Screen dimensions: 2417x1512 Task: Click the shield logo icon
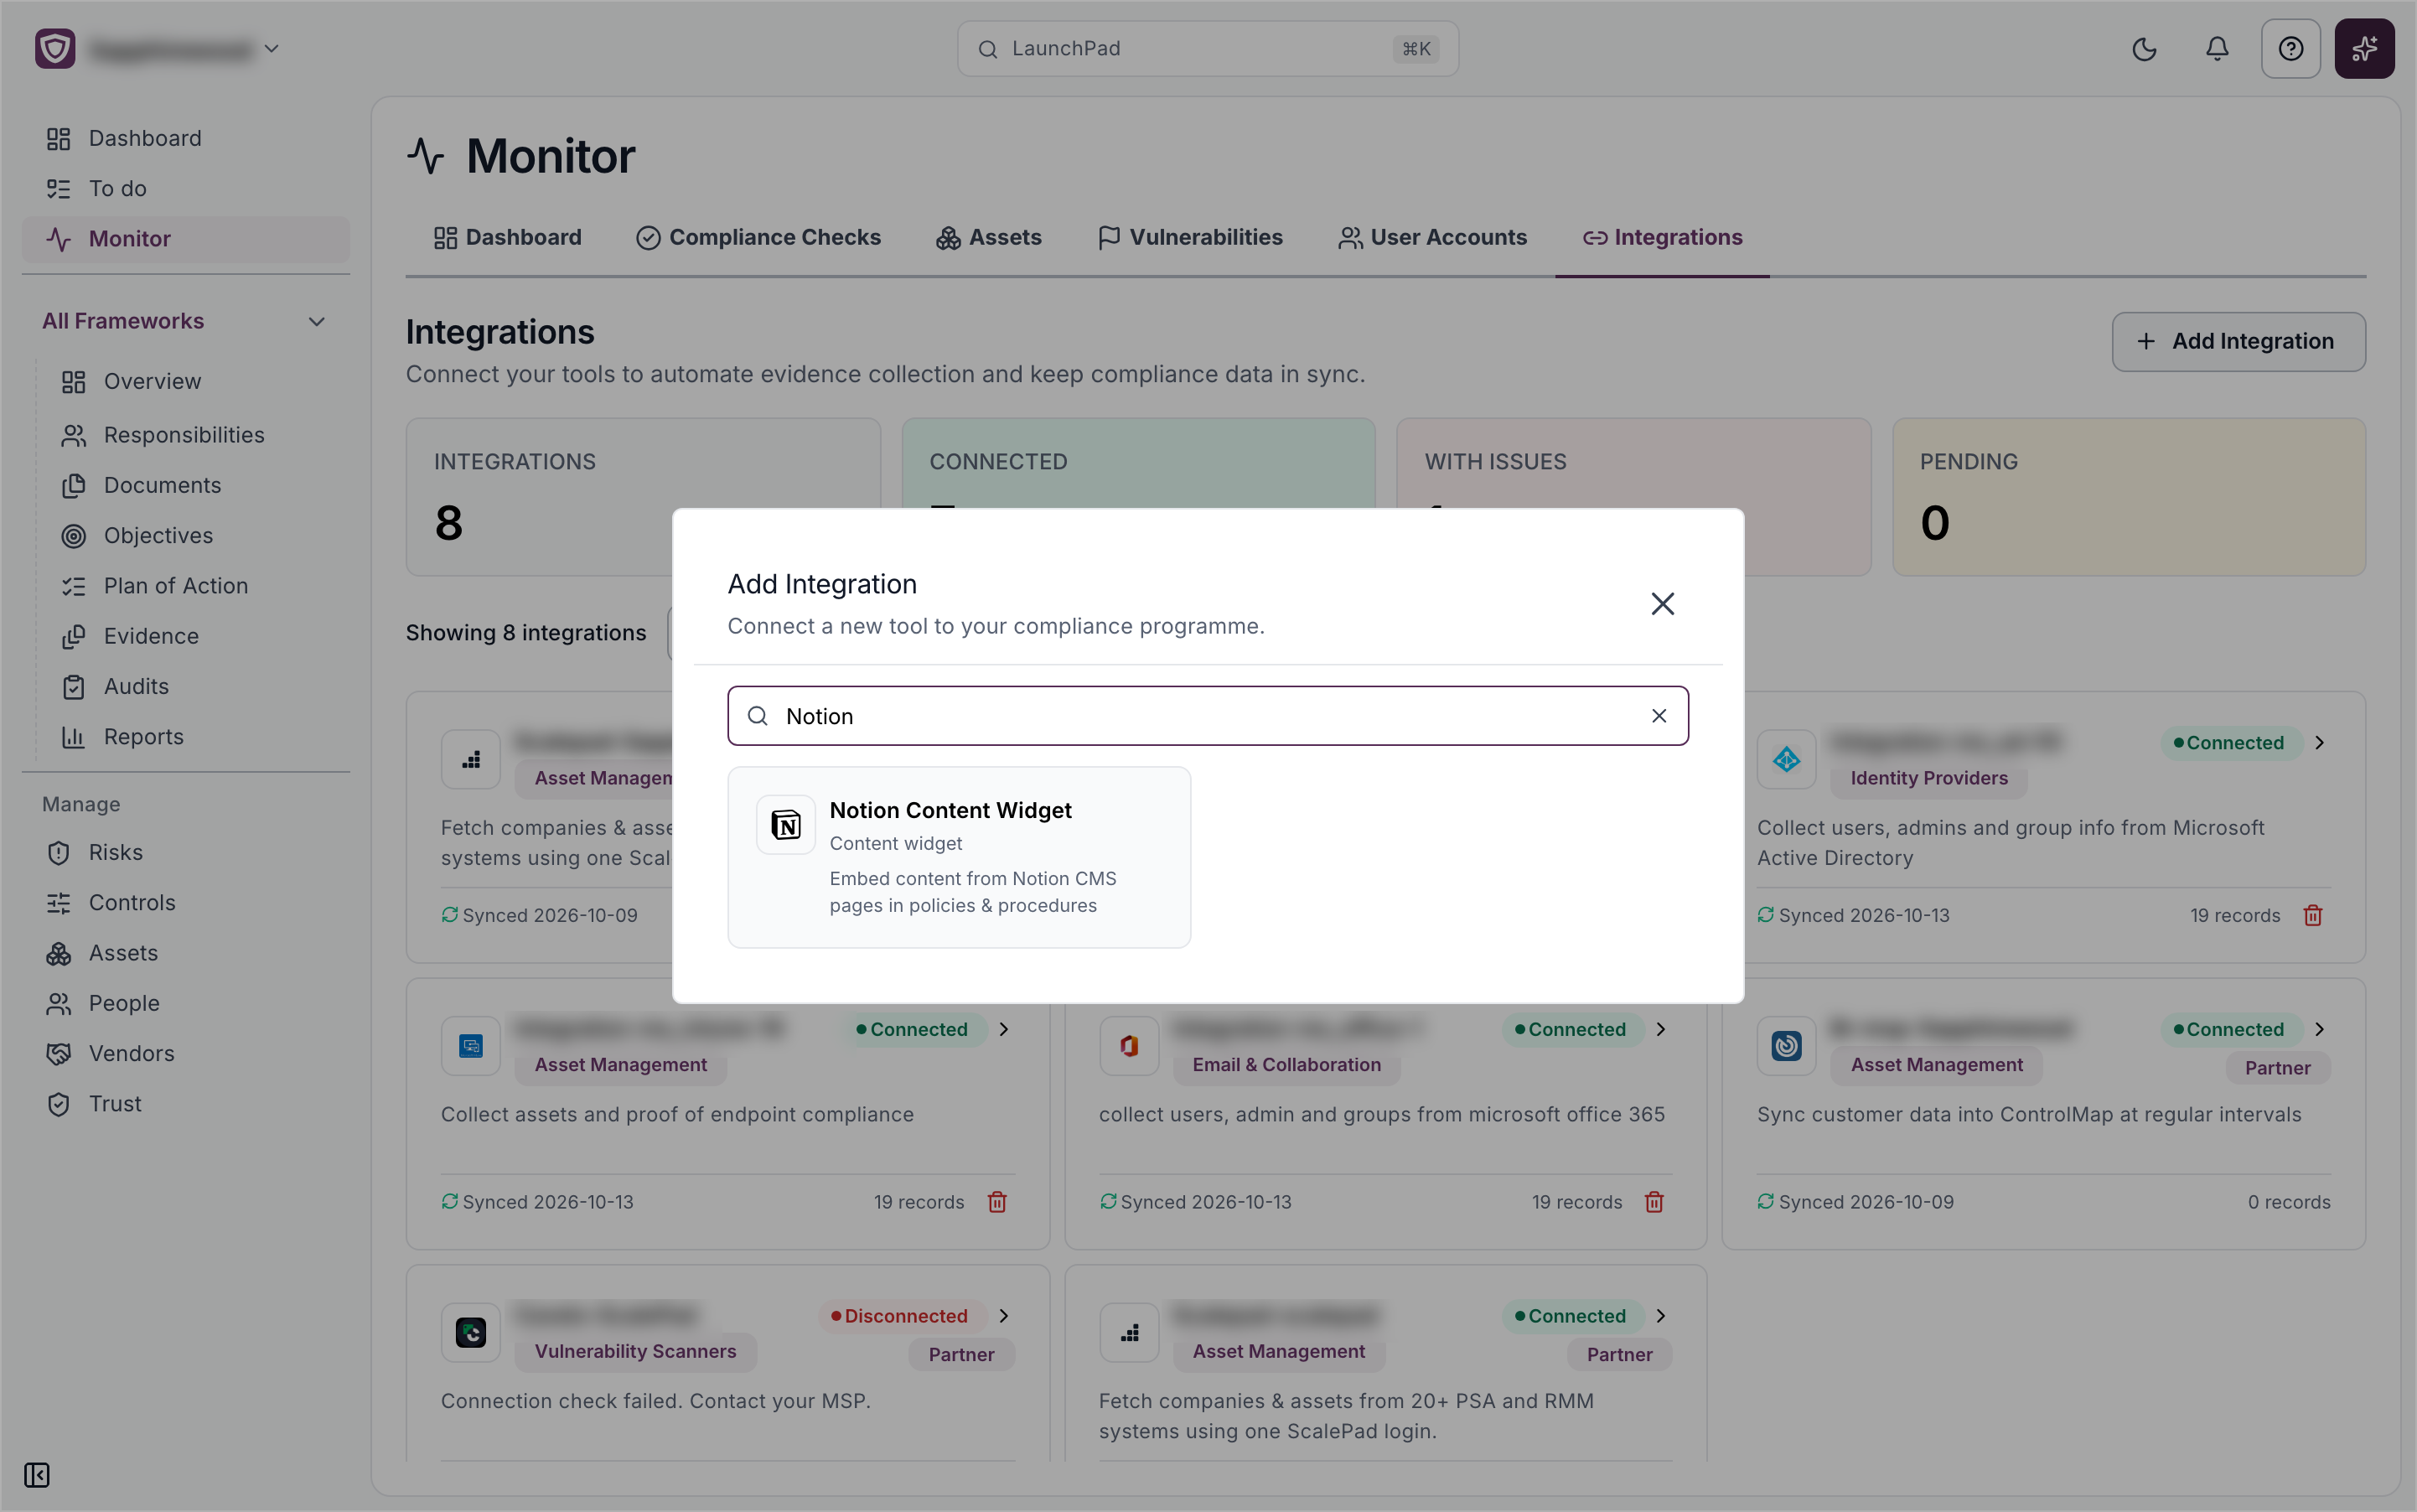tap(55, 48)
